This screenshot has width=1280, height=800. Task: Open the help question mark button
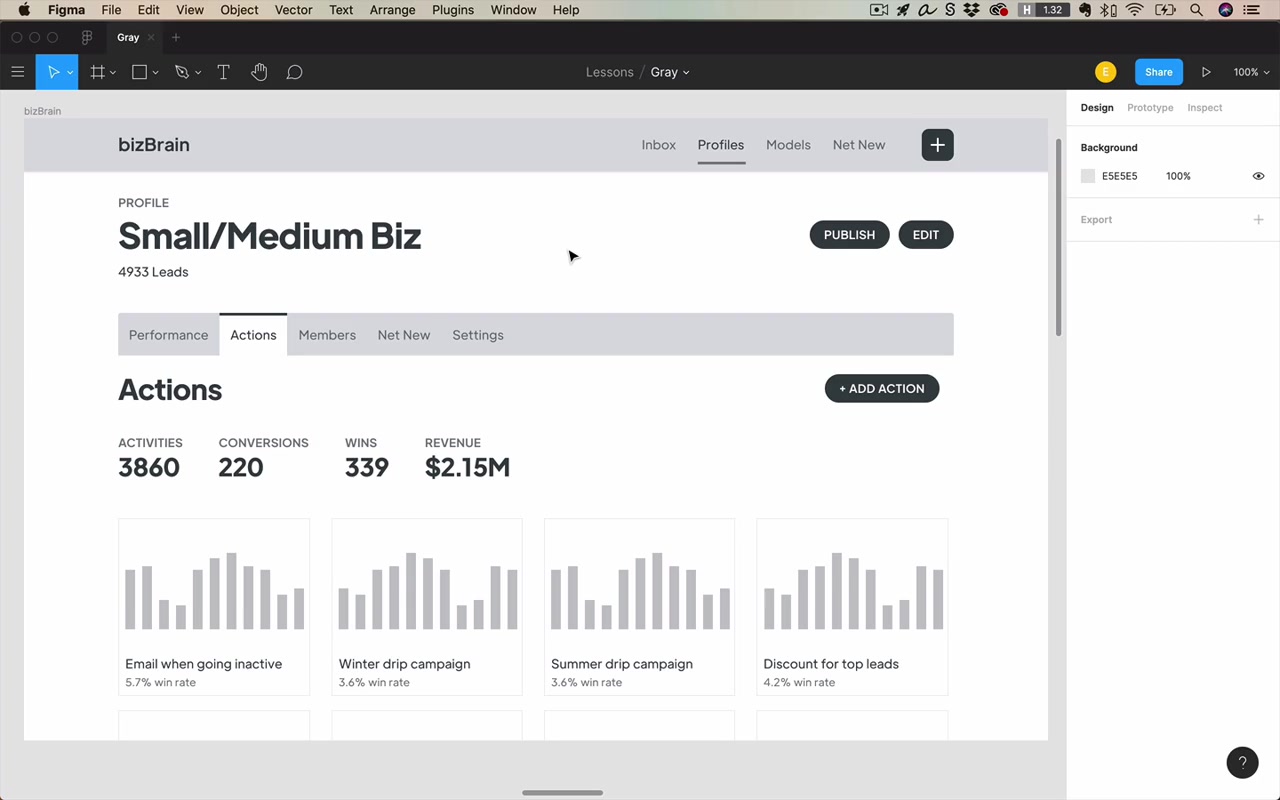pos(1242,762)
